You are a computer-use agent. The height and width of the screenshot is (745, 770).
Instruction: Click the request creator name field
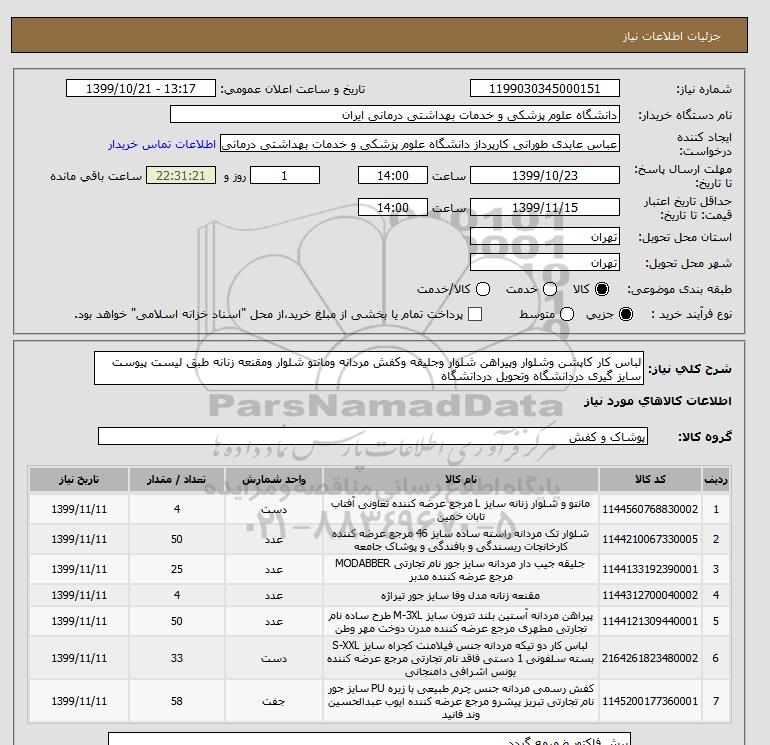(x=420, y=144)
